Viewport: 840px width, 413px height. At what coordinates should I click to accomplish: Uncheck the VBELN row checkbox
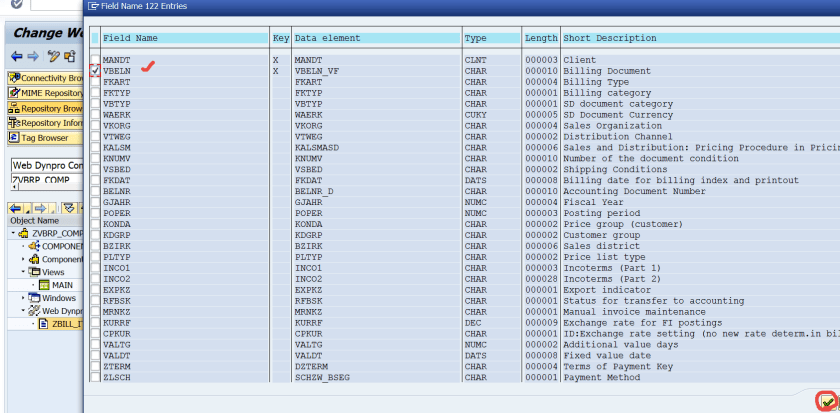95,71
